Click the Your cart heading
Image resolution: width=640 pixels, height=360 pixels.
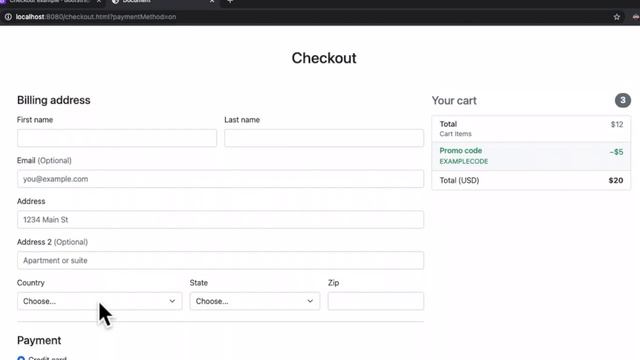click(454, 100)
